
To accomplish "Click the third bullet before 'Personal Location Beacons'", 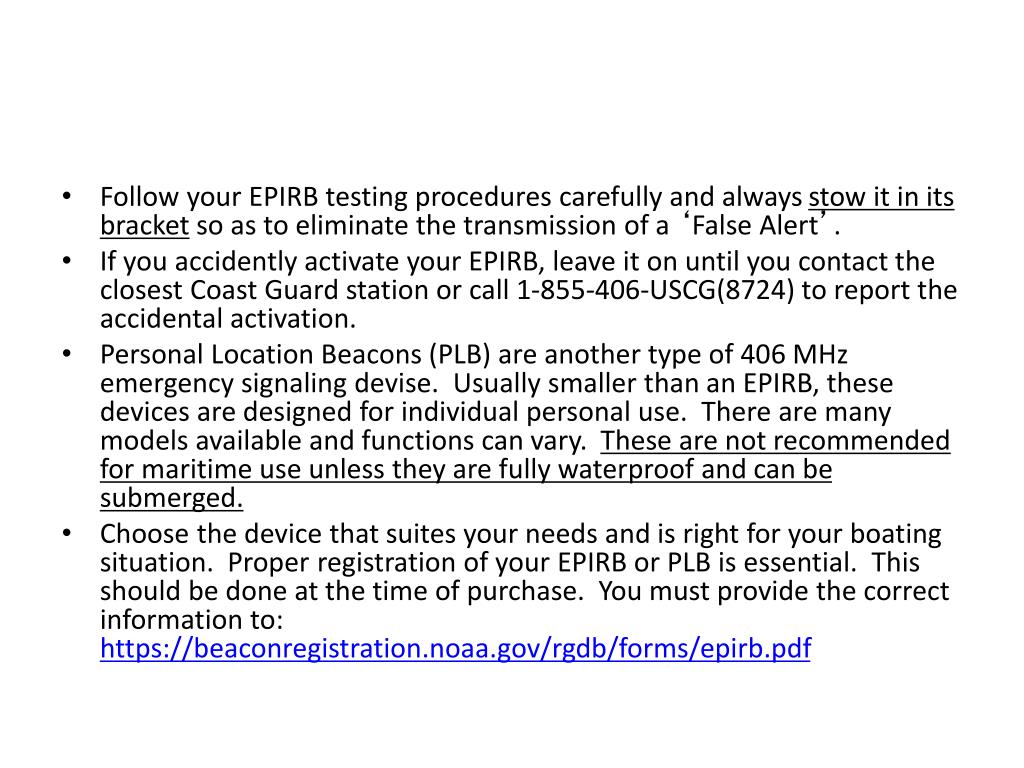I will 67,353.
